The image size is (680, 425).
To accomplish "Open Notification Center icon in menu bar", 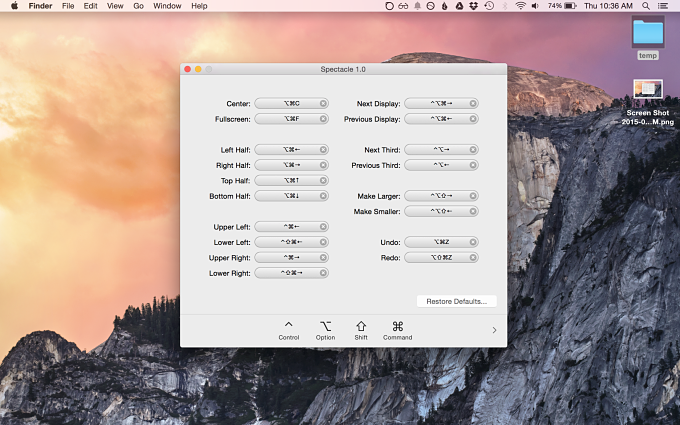I will (x=663, y=6).
